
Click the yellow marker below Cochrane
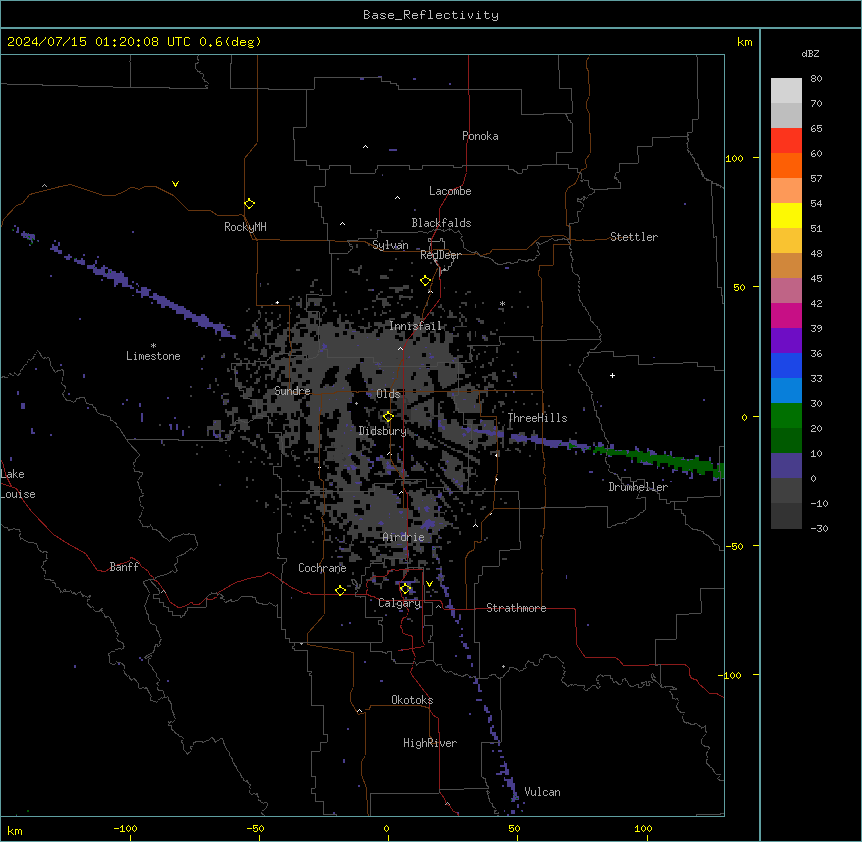(340, 590)
